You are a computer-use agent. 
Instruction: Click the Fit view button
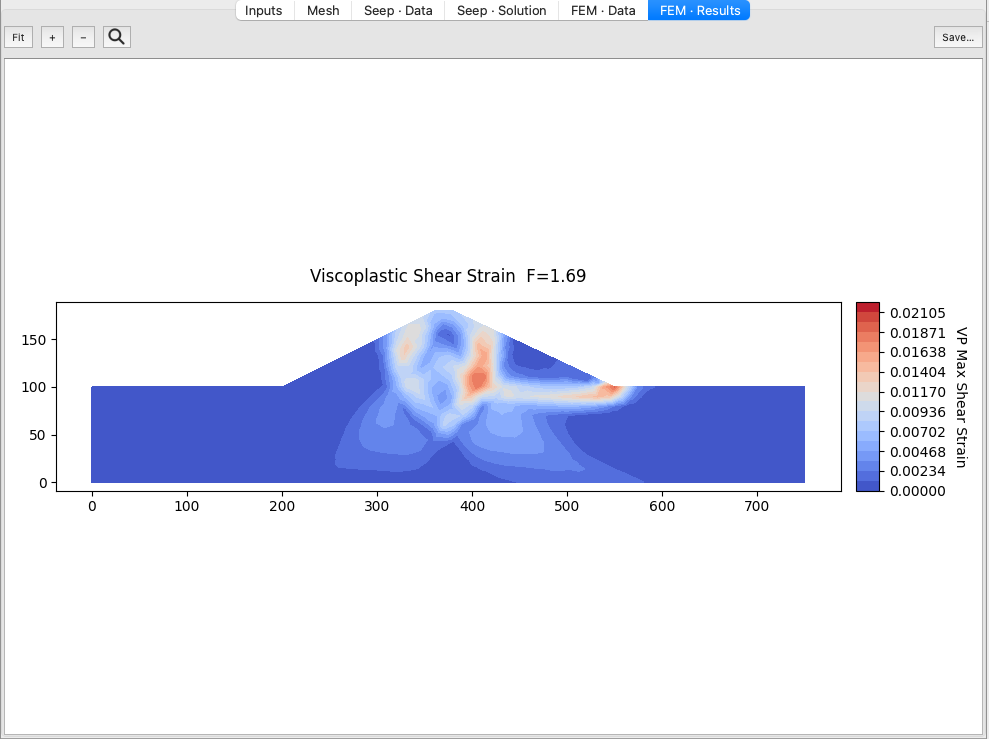(18, 37)
